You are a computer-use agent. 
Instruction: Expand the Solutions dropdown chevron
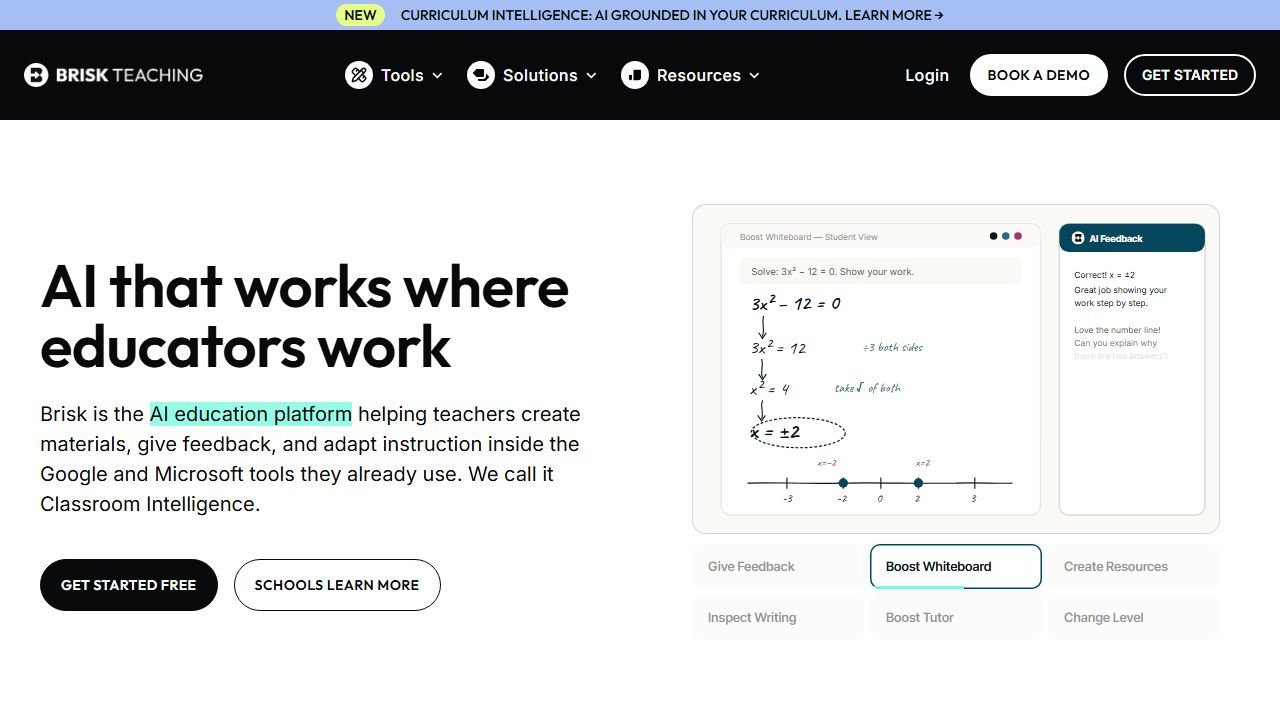[x=591, y=75]
